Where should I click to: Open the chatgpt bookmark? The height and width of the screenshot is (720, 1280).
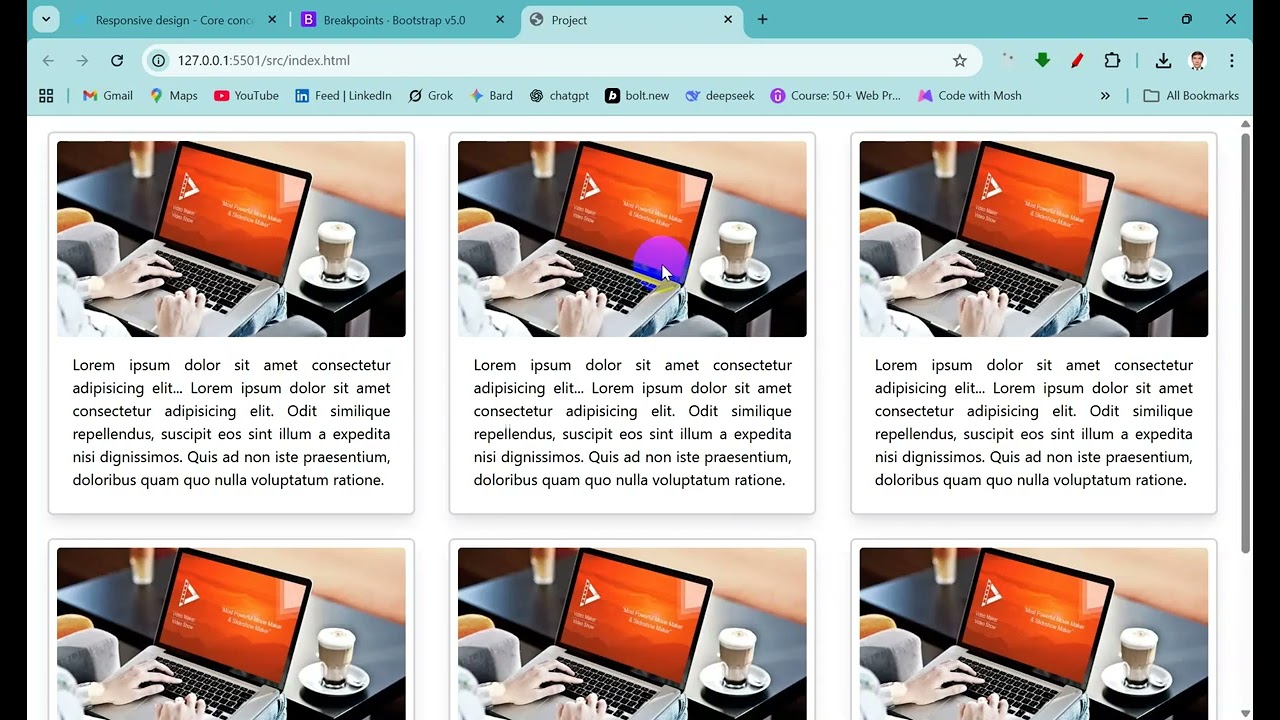point(559,96)
